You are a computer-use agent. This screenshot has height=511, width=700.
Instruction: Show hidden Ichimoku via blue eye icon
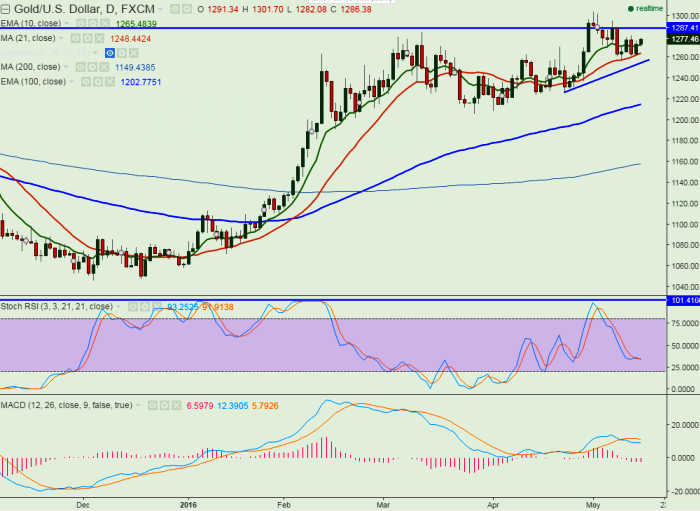click(110, 53)
